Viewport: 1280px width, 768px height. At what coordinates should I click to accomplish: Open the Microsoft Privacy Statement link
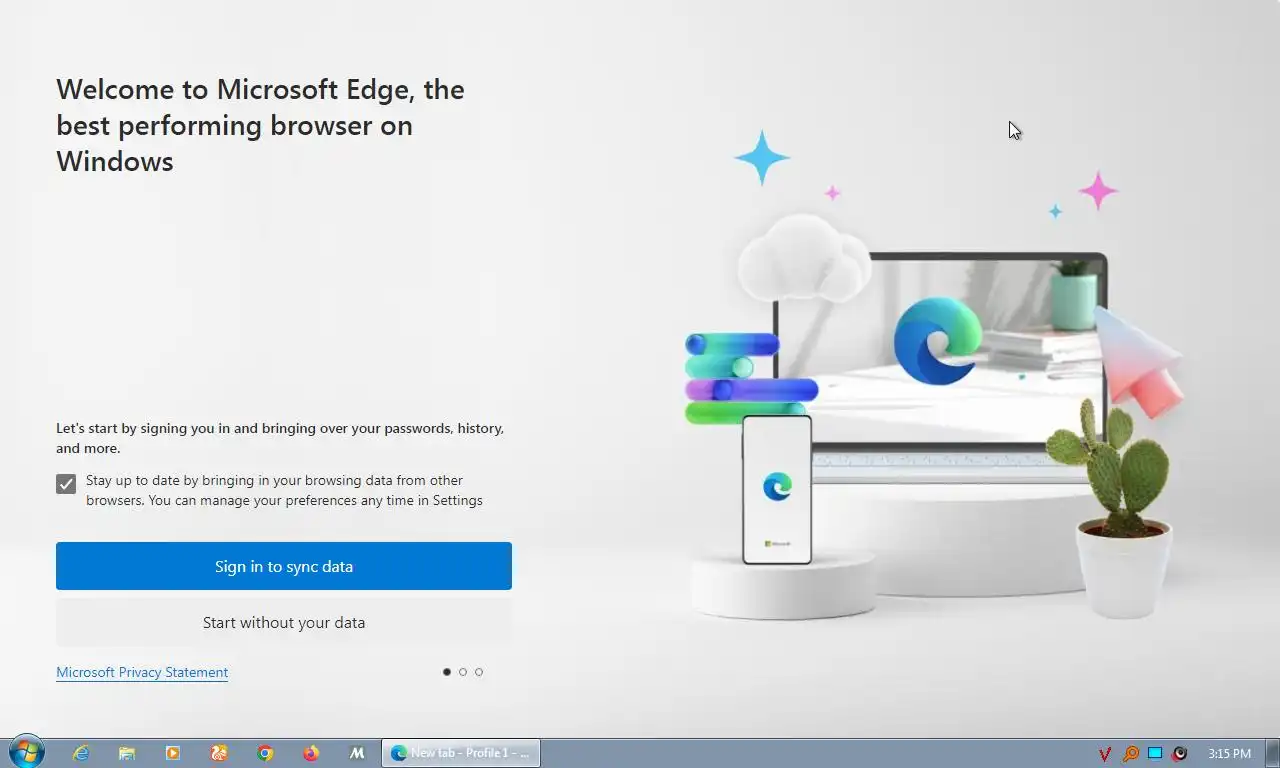point(142,672)
